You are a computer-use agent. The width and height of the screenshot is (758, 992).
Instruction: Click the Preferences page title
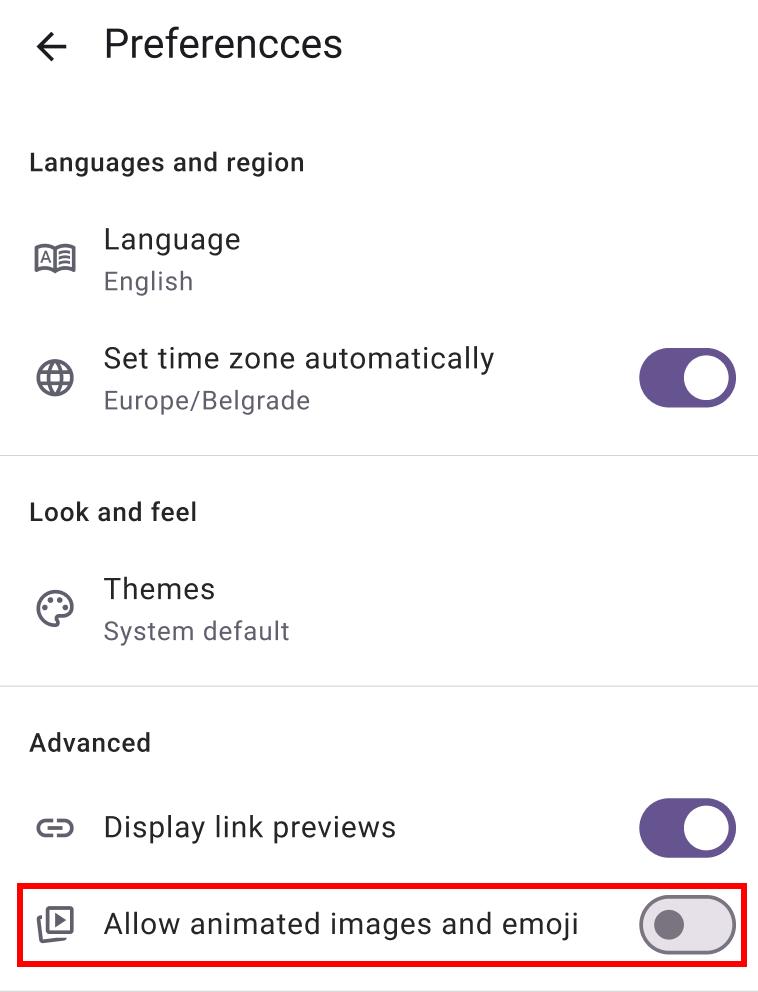pos(223,45)
